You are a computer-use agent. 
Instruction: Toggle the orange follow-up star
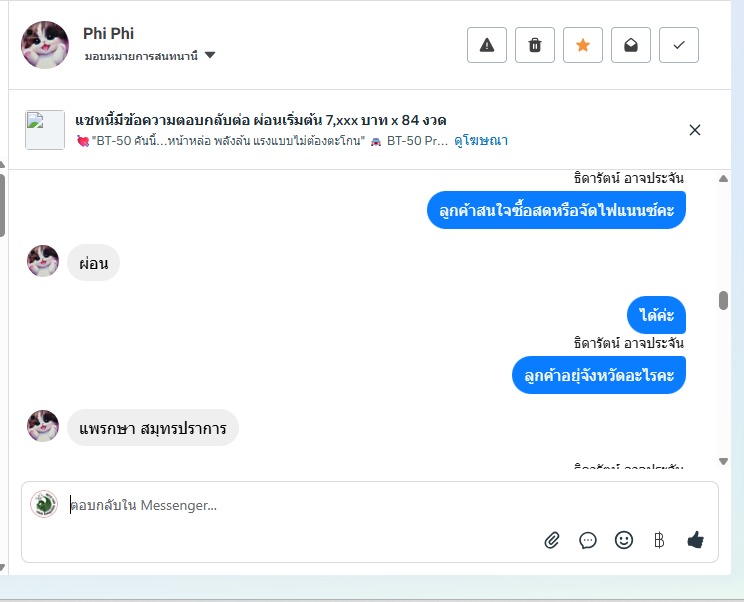[x=583, y=45]
